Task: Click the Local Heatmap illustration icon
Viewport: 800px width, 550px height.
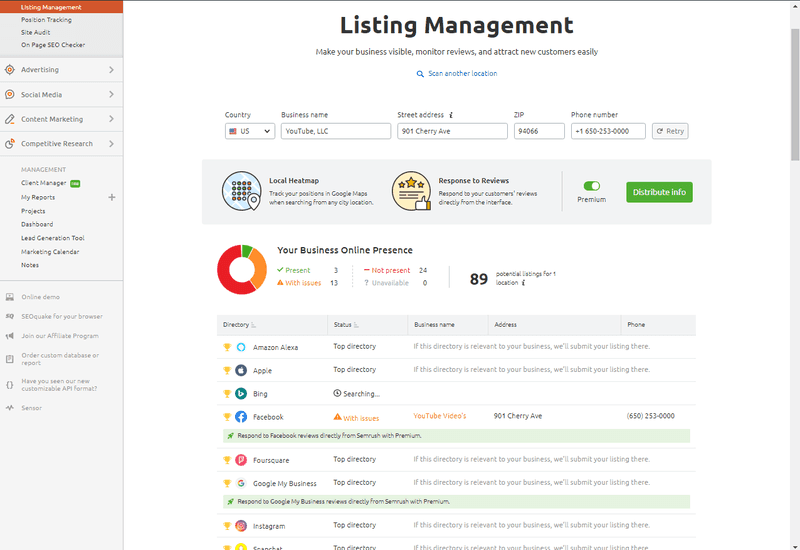Action: (x=242, y=191)
